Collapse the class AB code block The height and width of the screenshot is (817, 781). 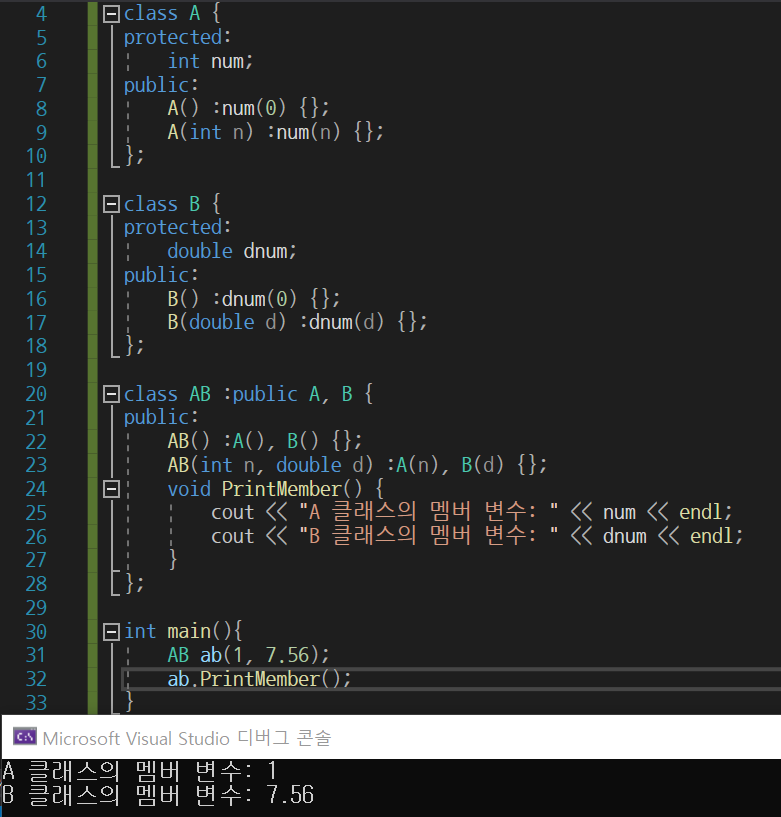[x=111, y=394]
